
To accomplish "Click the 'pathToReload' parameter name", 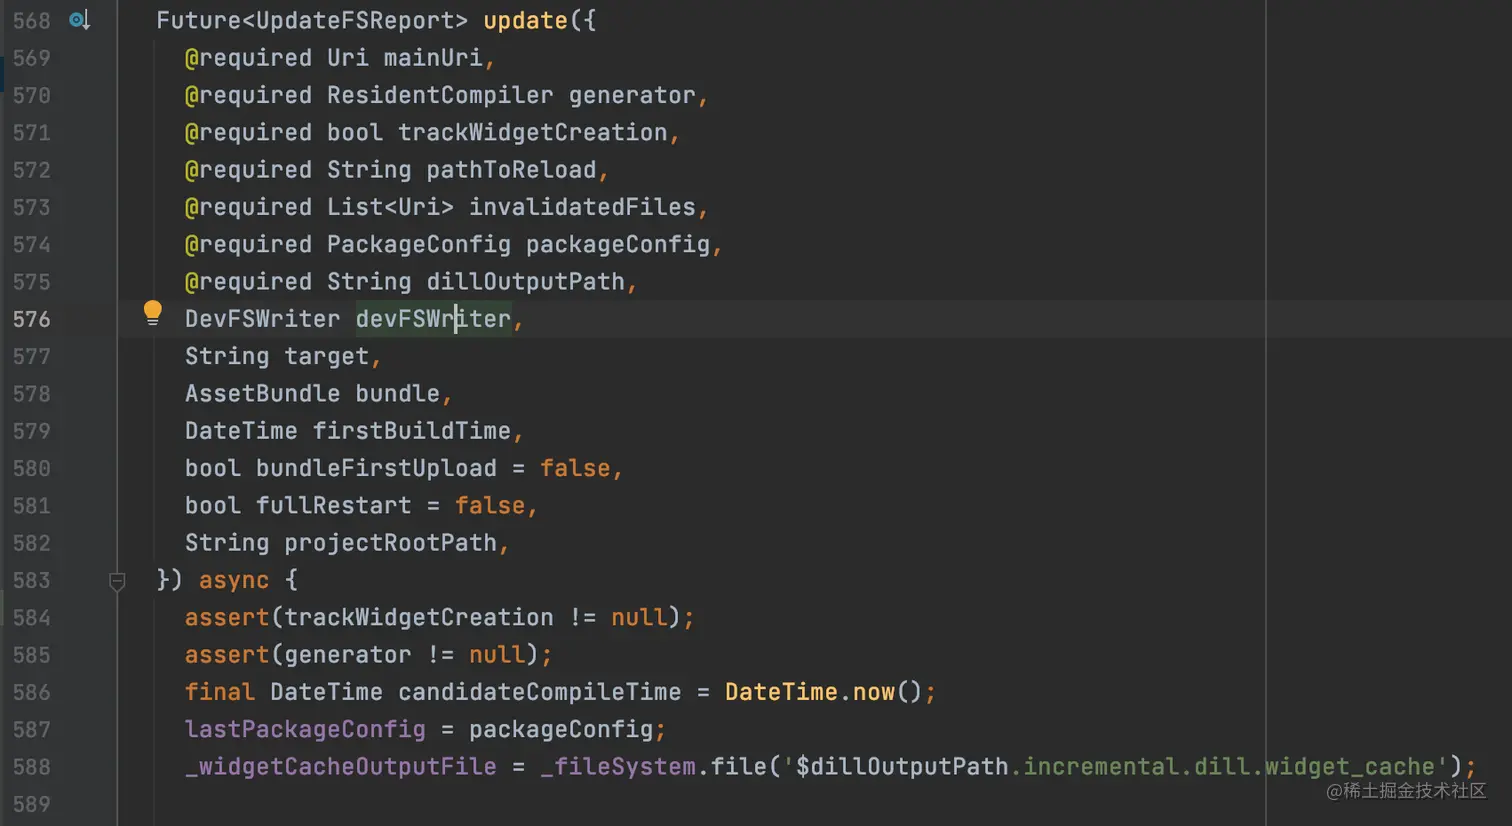I will tap(511, 170).
